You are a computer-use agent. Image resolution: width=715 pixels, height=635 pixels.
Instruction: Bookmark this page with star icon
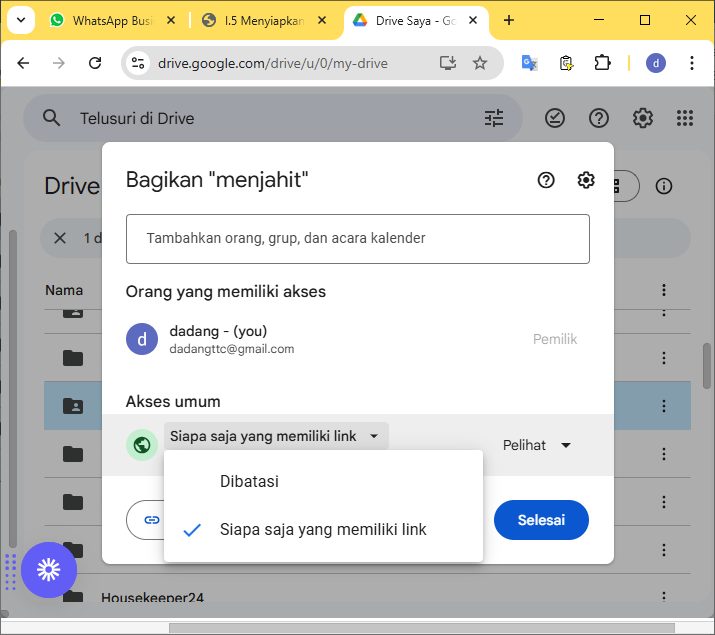(x=480, y=63)
